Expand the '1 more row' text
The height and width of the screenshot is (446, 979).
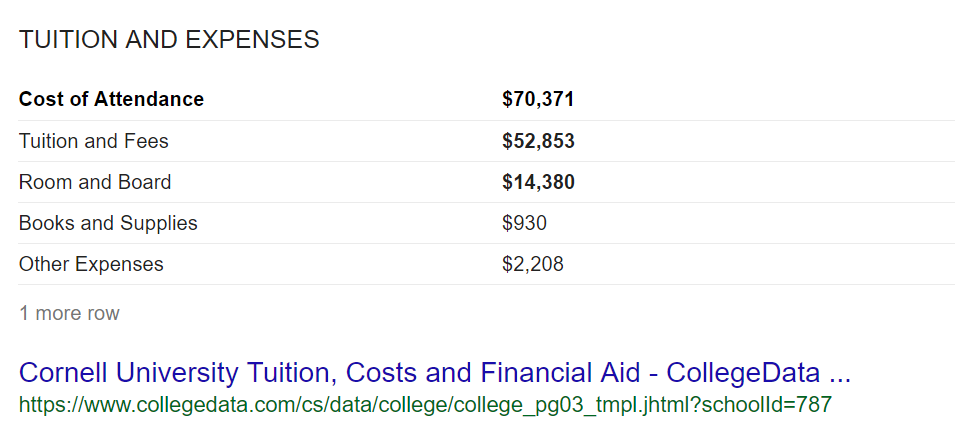[x=69, y=313]
